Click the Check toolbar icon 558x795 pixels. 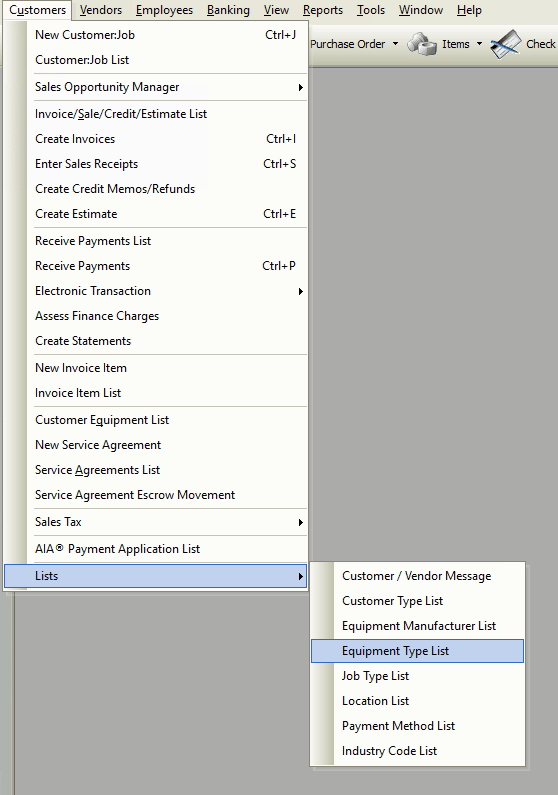tap(505, 44)
